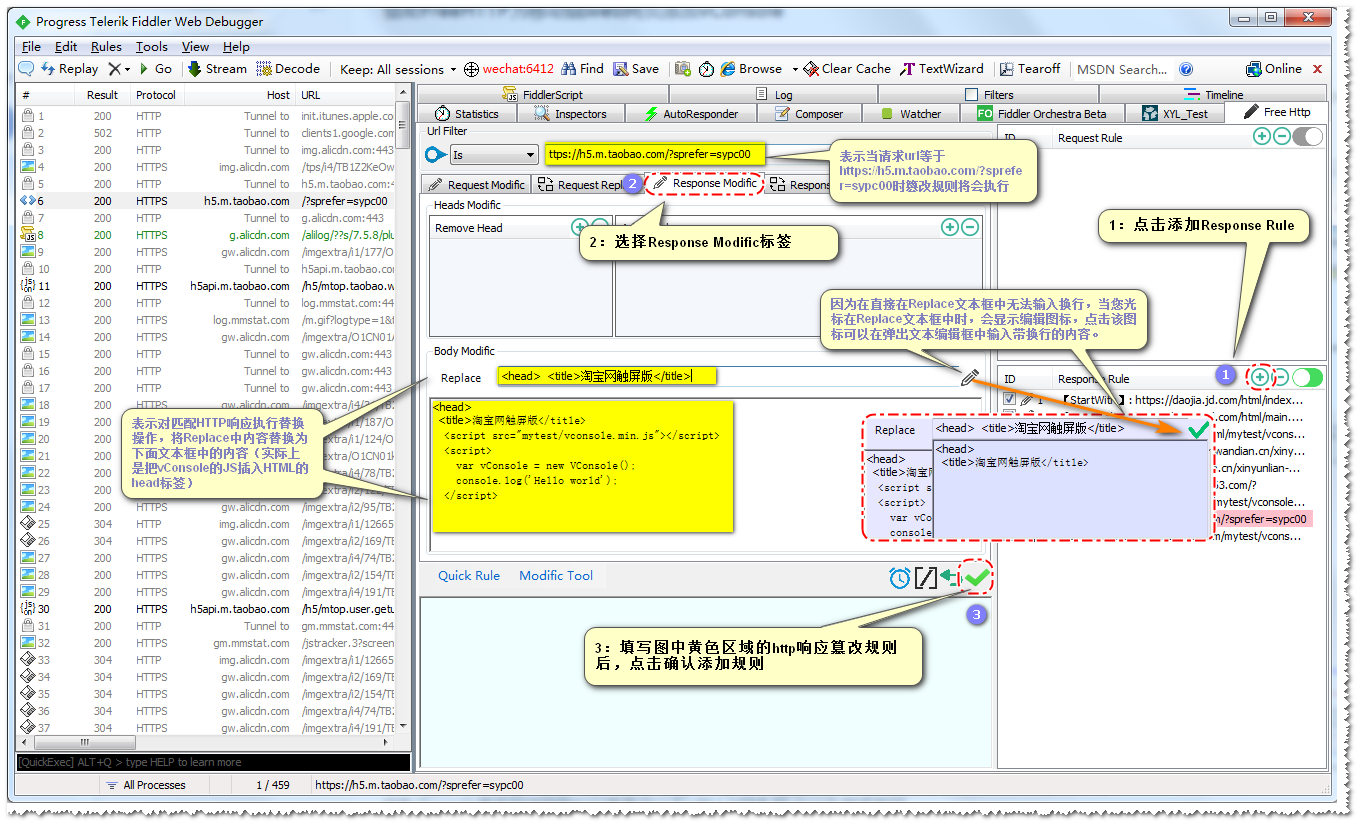This screenshot has height=828, width=1363.
Task: Toggle the Request Rule enable switch
Action: point(1307,137)
